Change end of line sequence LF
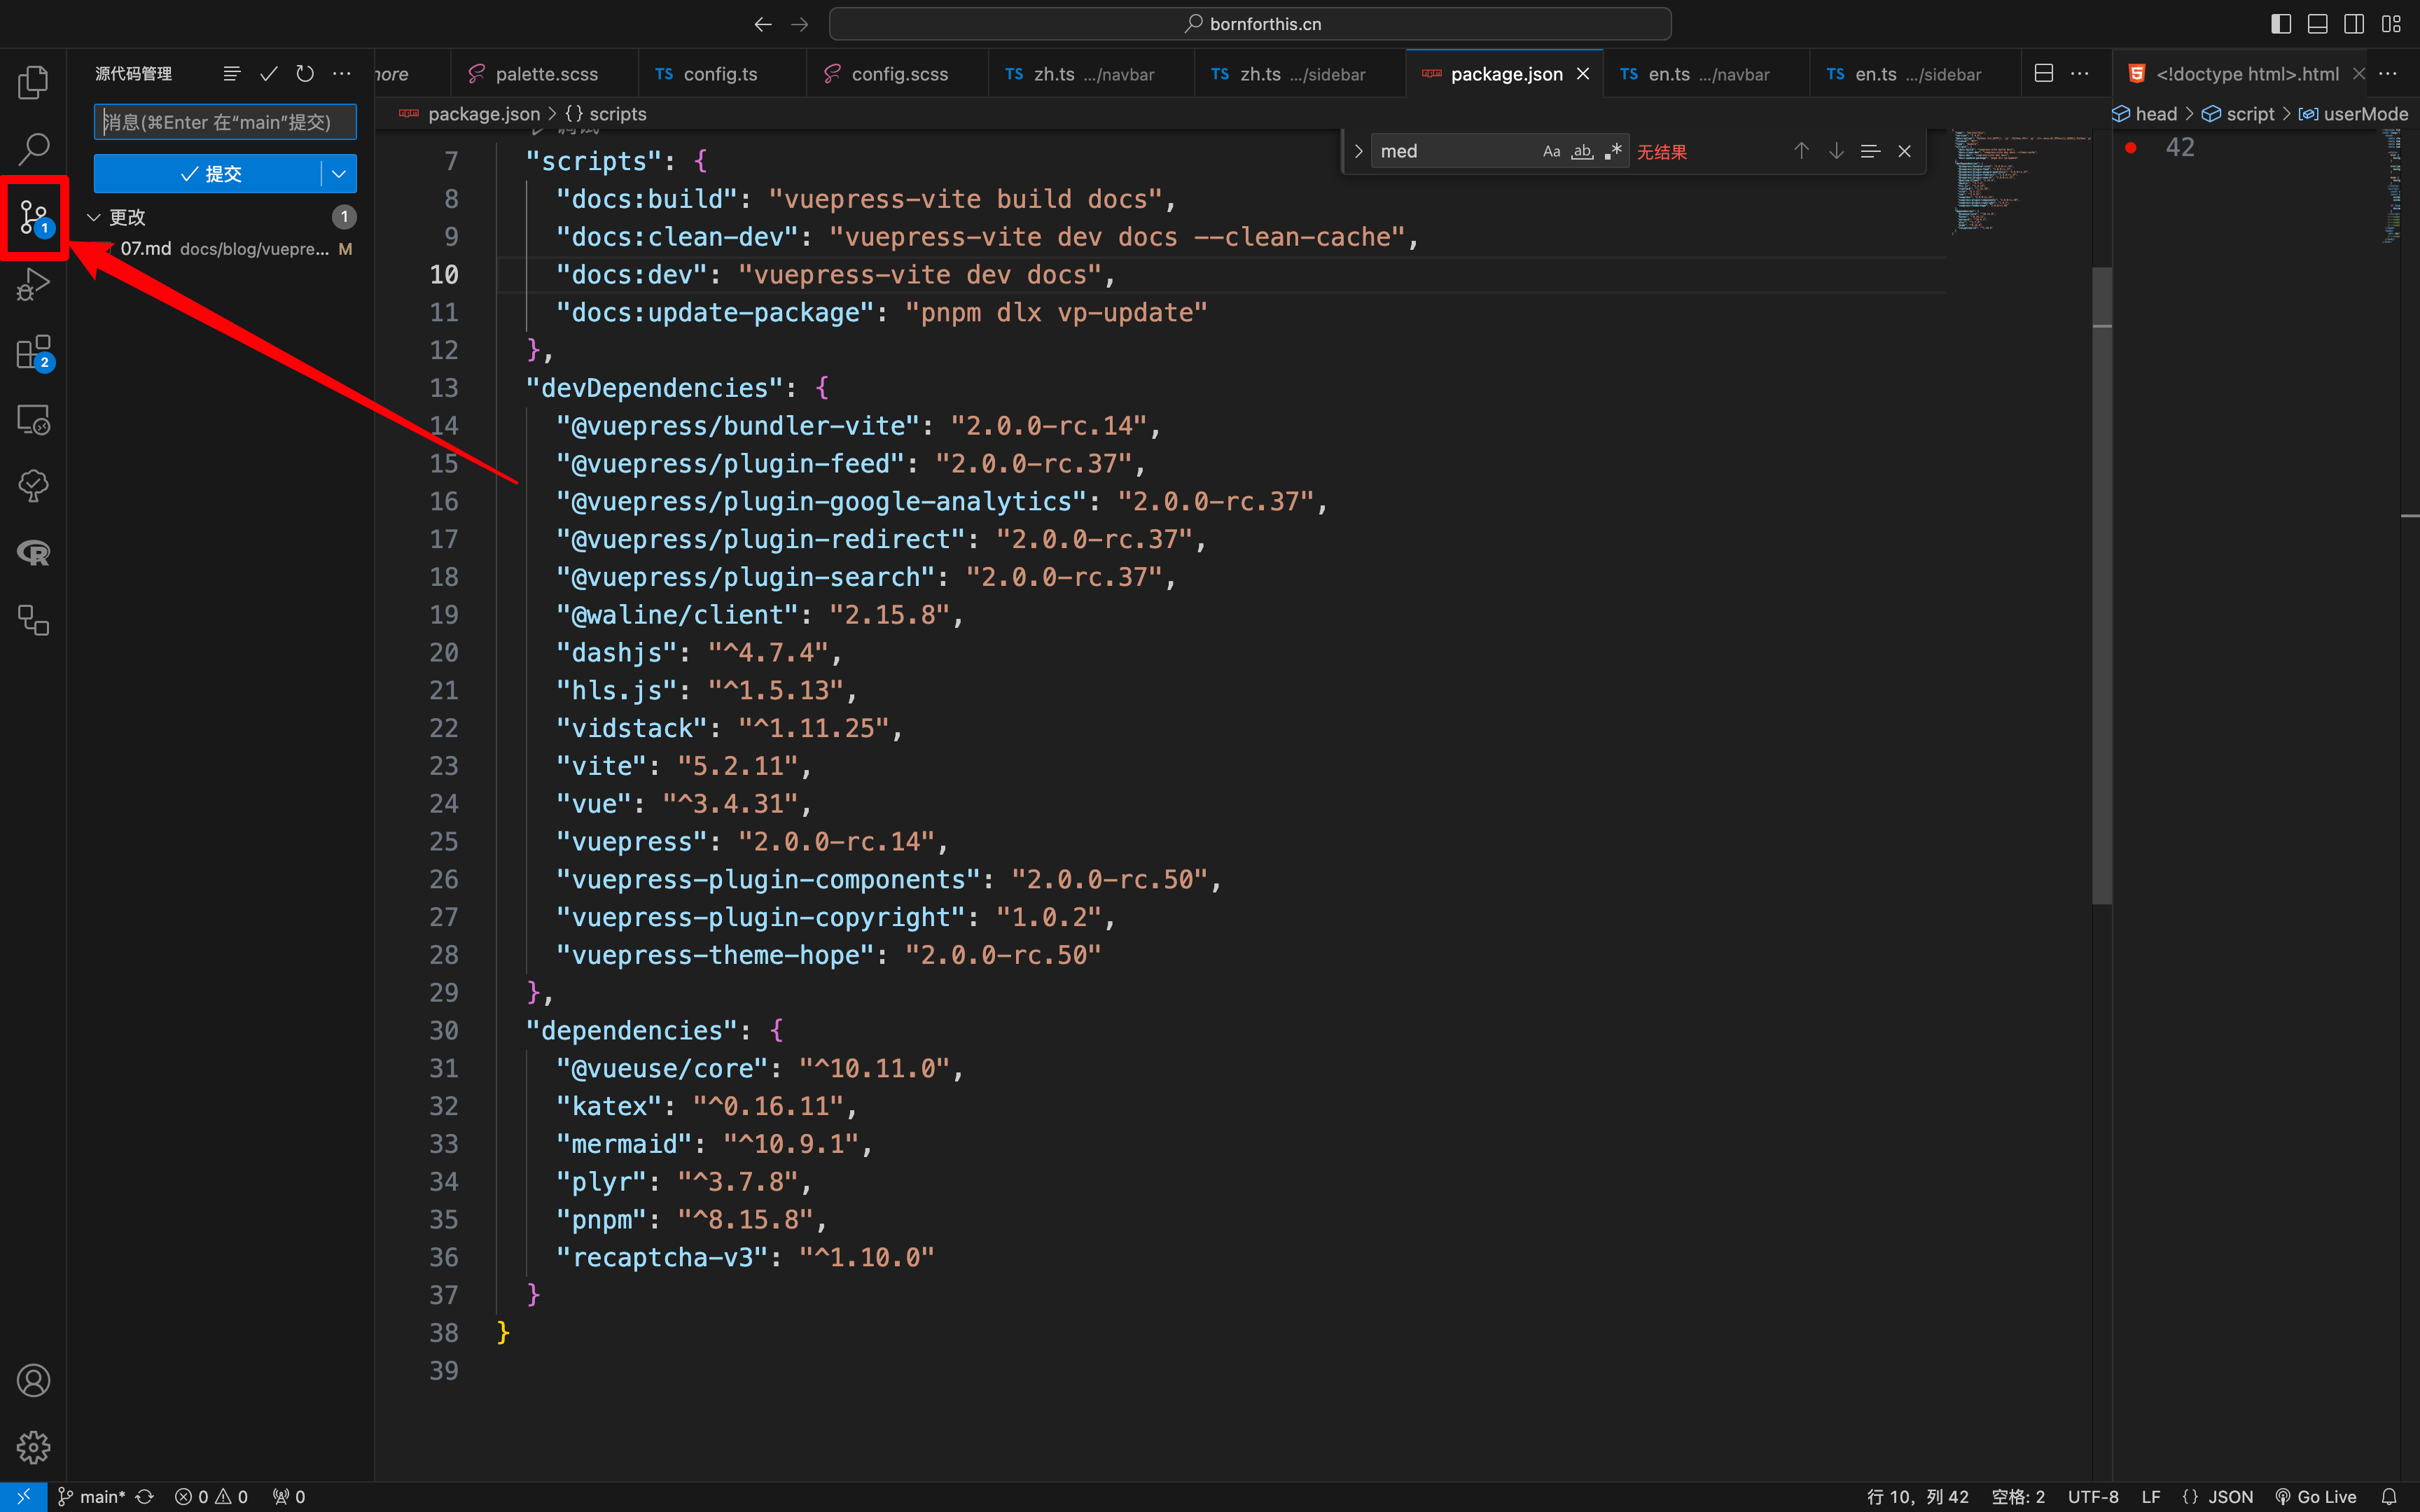 coord(2151,1497)
